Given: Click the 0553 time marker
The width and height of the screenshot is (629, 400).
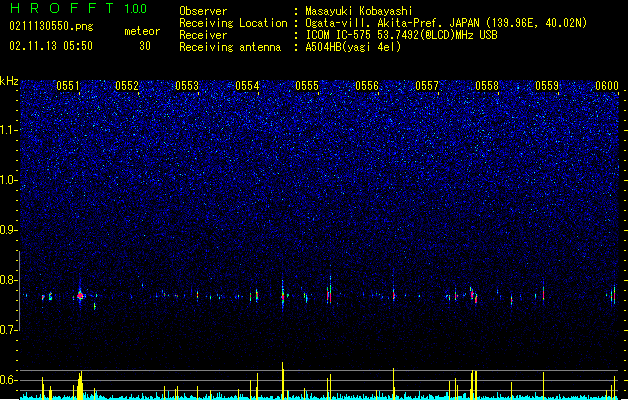Looking at the screenshot, I should (187, 86).
